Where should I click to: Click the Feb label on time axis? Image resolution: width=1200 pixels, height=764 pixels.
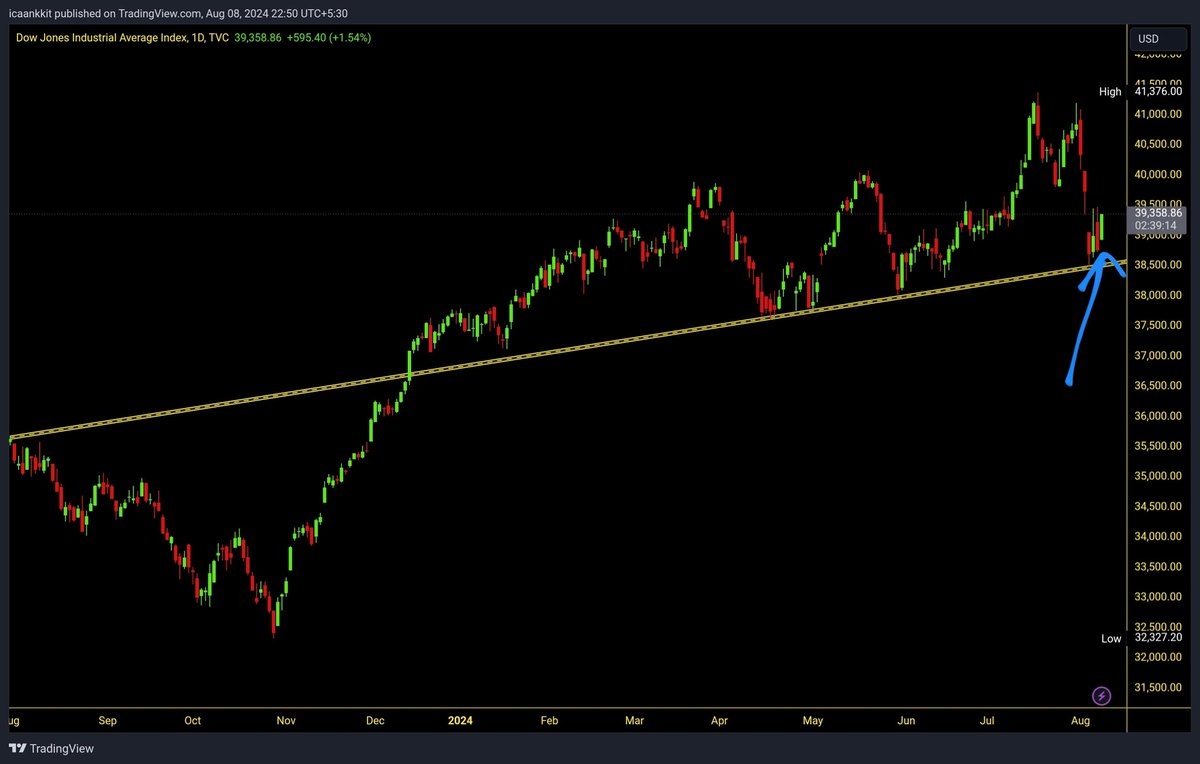[x=549, y=720]
